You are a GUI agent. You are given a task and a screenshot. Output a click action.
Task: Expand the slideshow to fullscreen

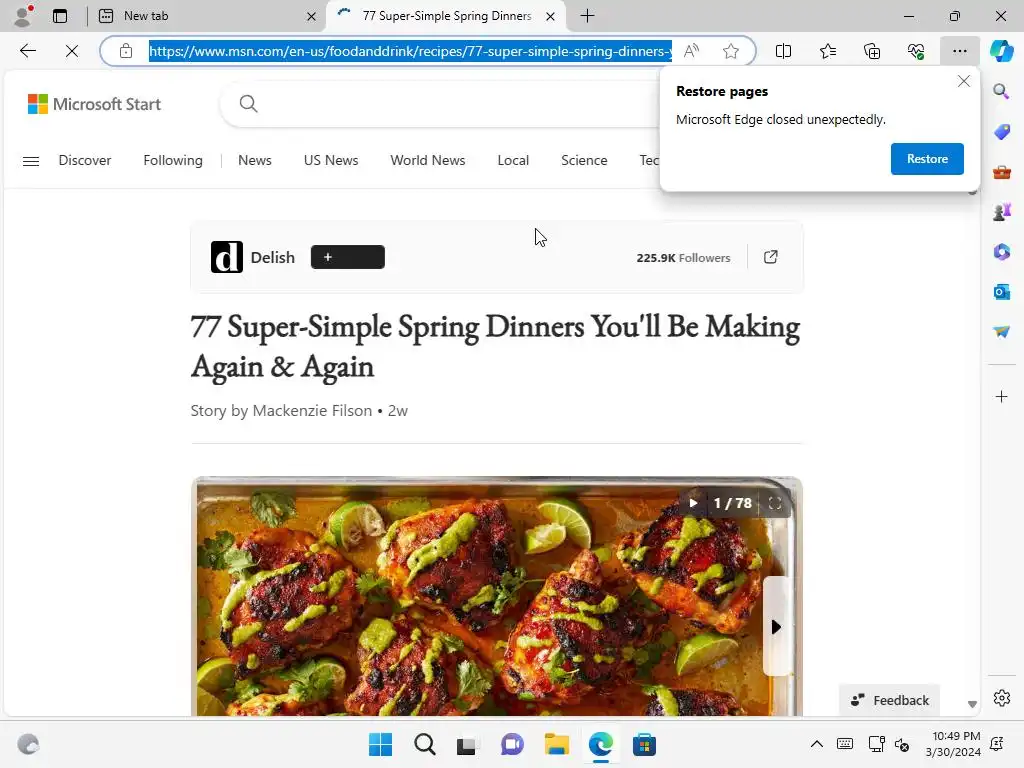tap(775, 503)
